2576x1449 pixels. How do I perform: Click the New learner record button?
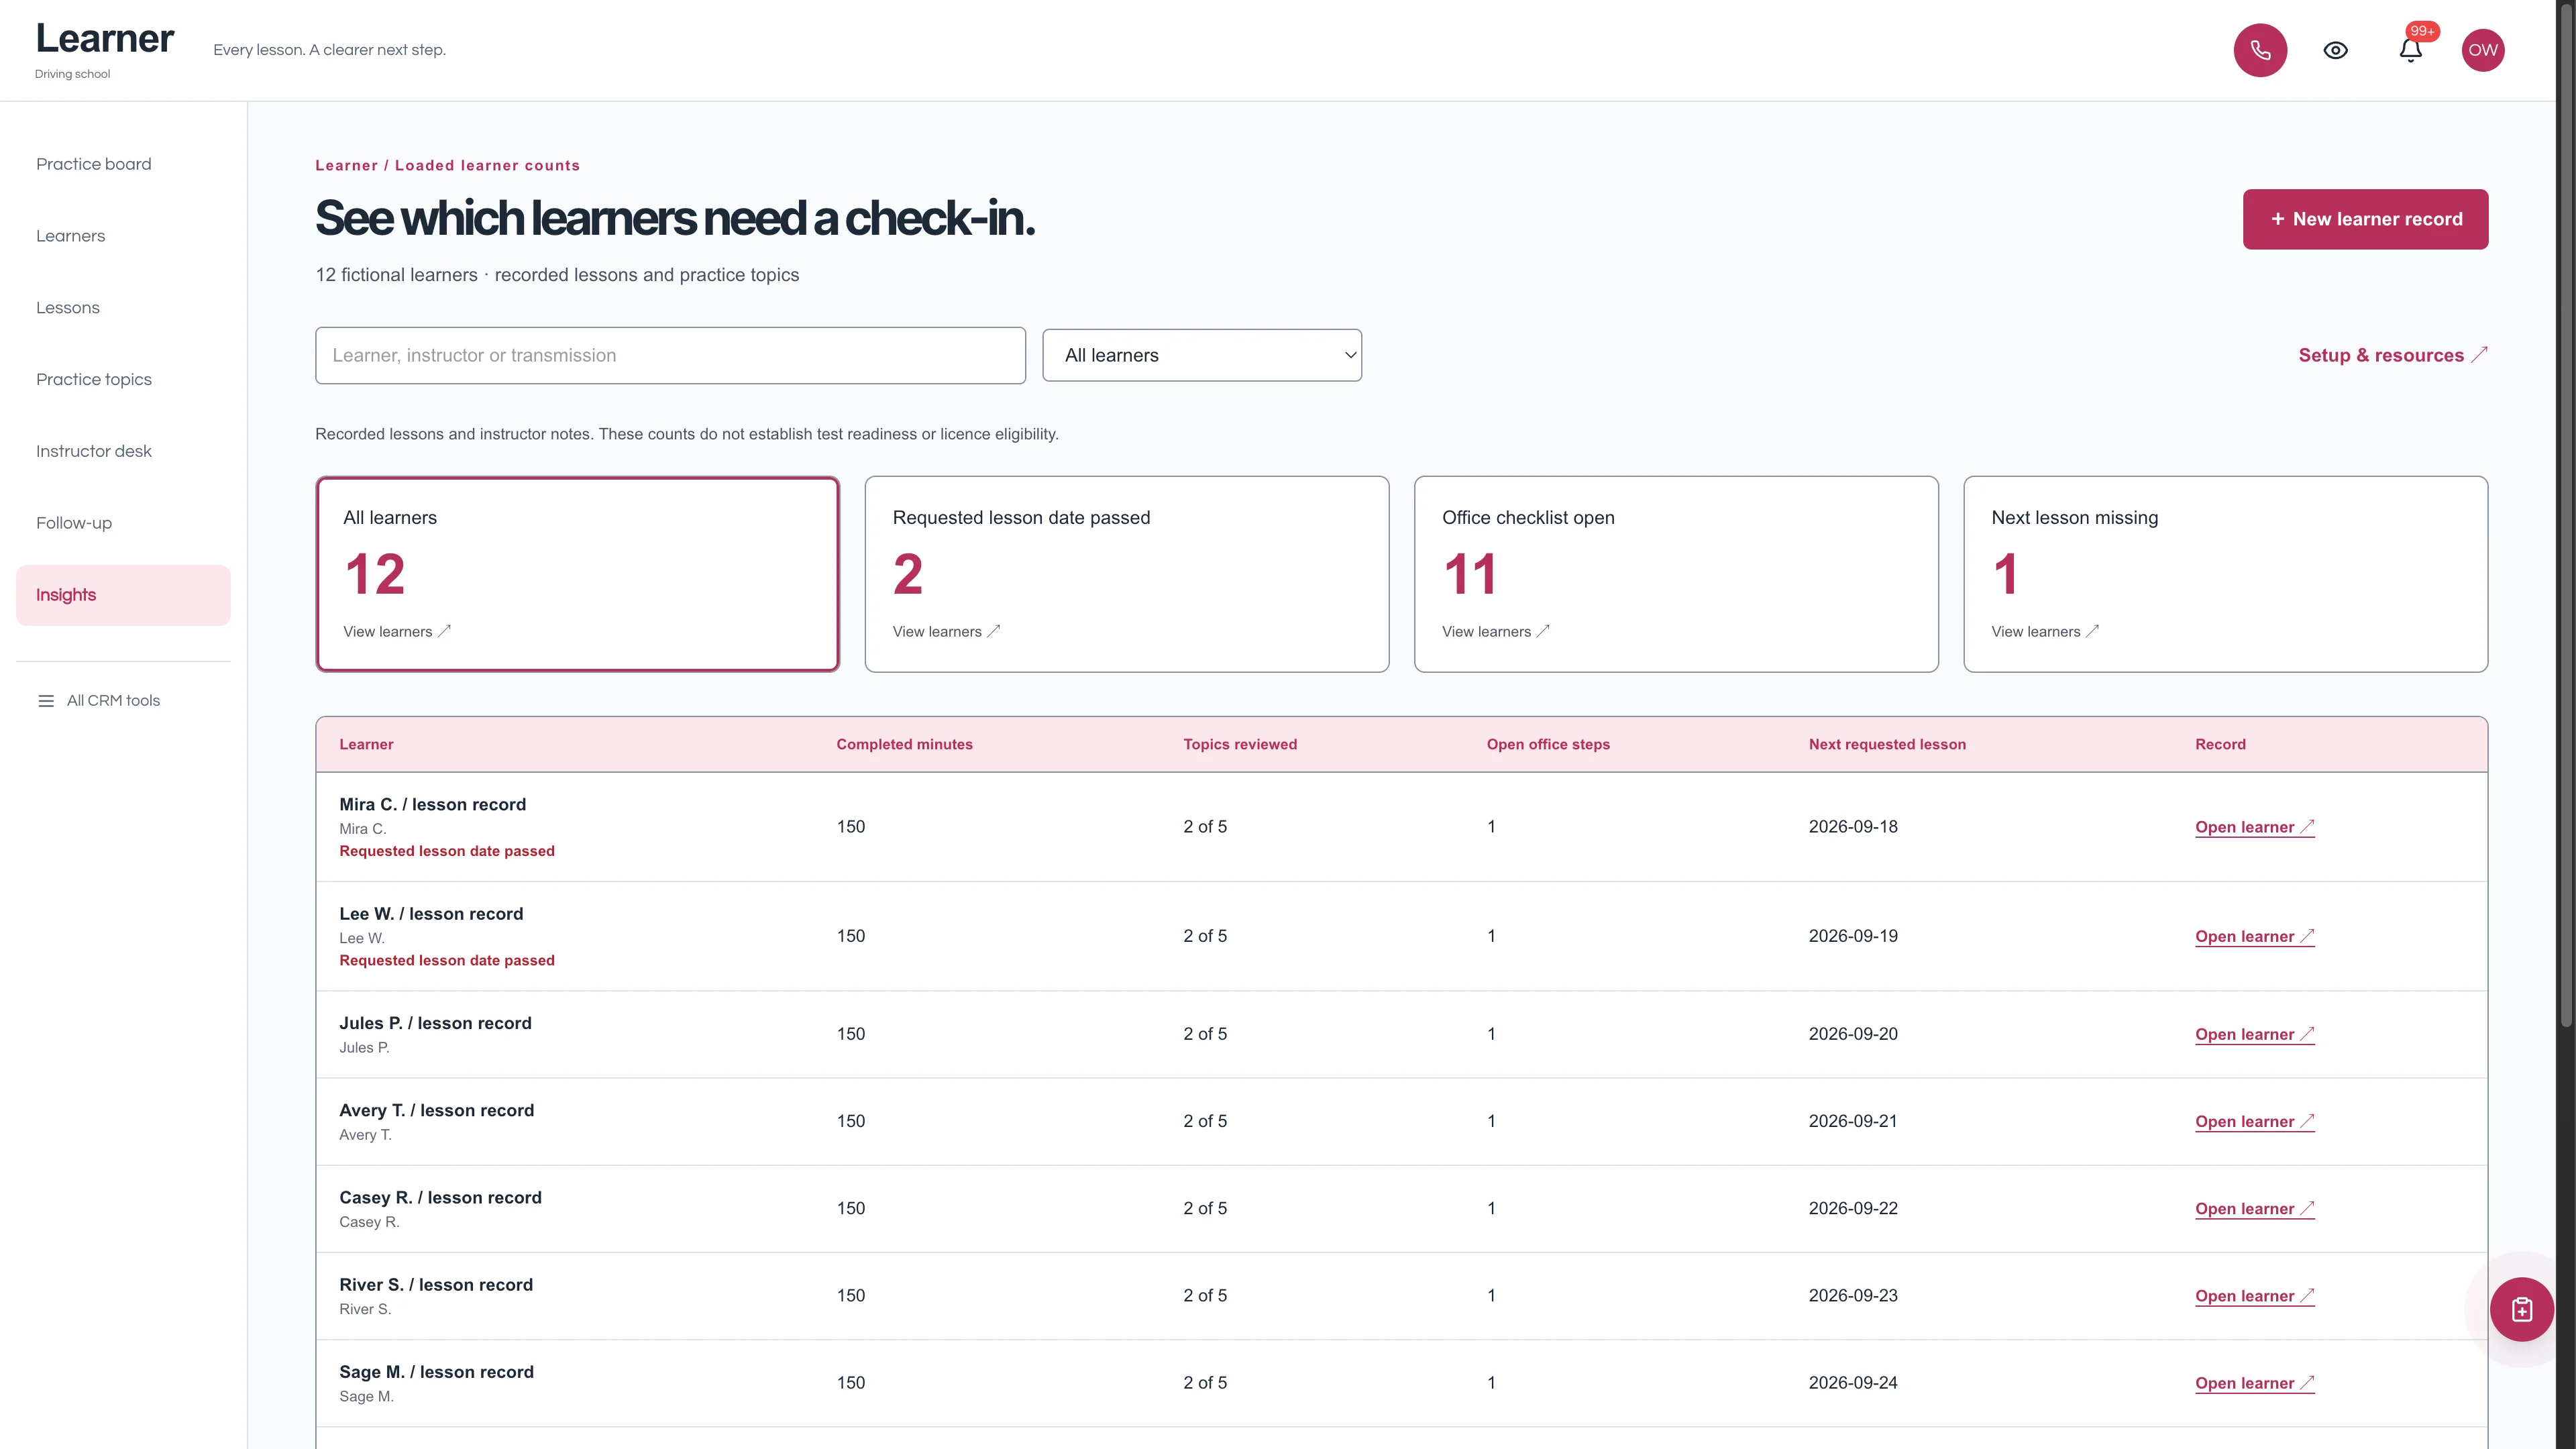(2365, 219)
